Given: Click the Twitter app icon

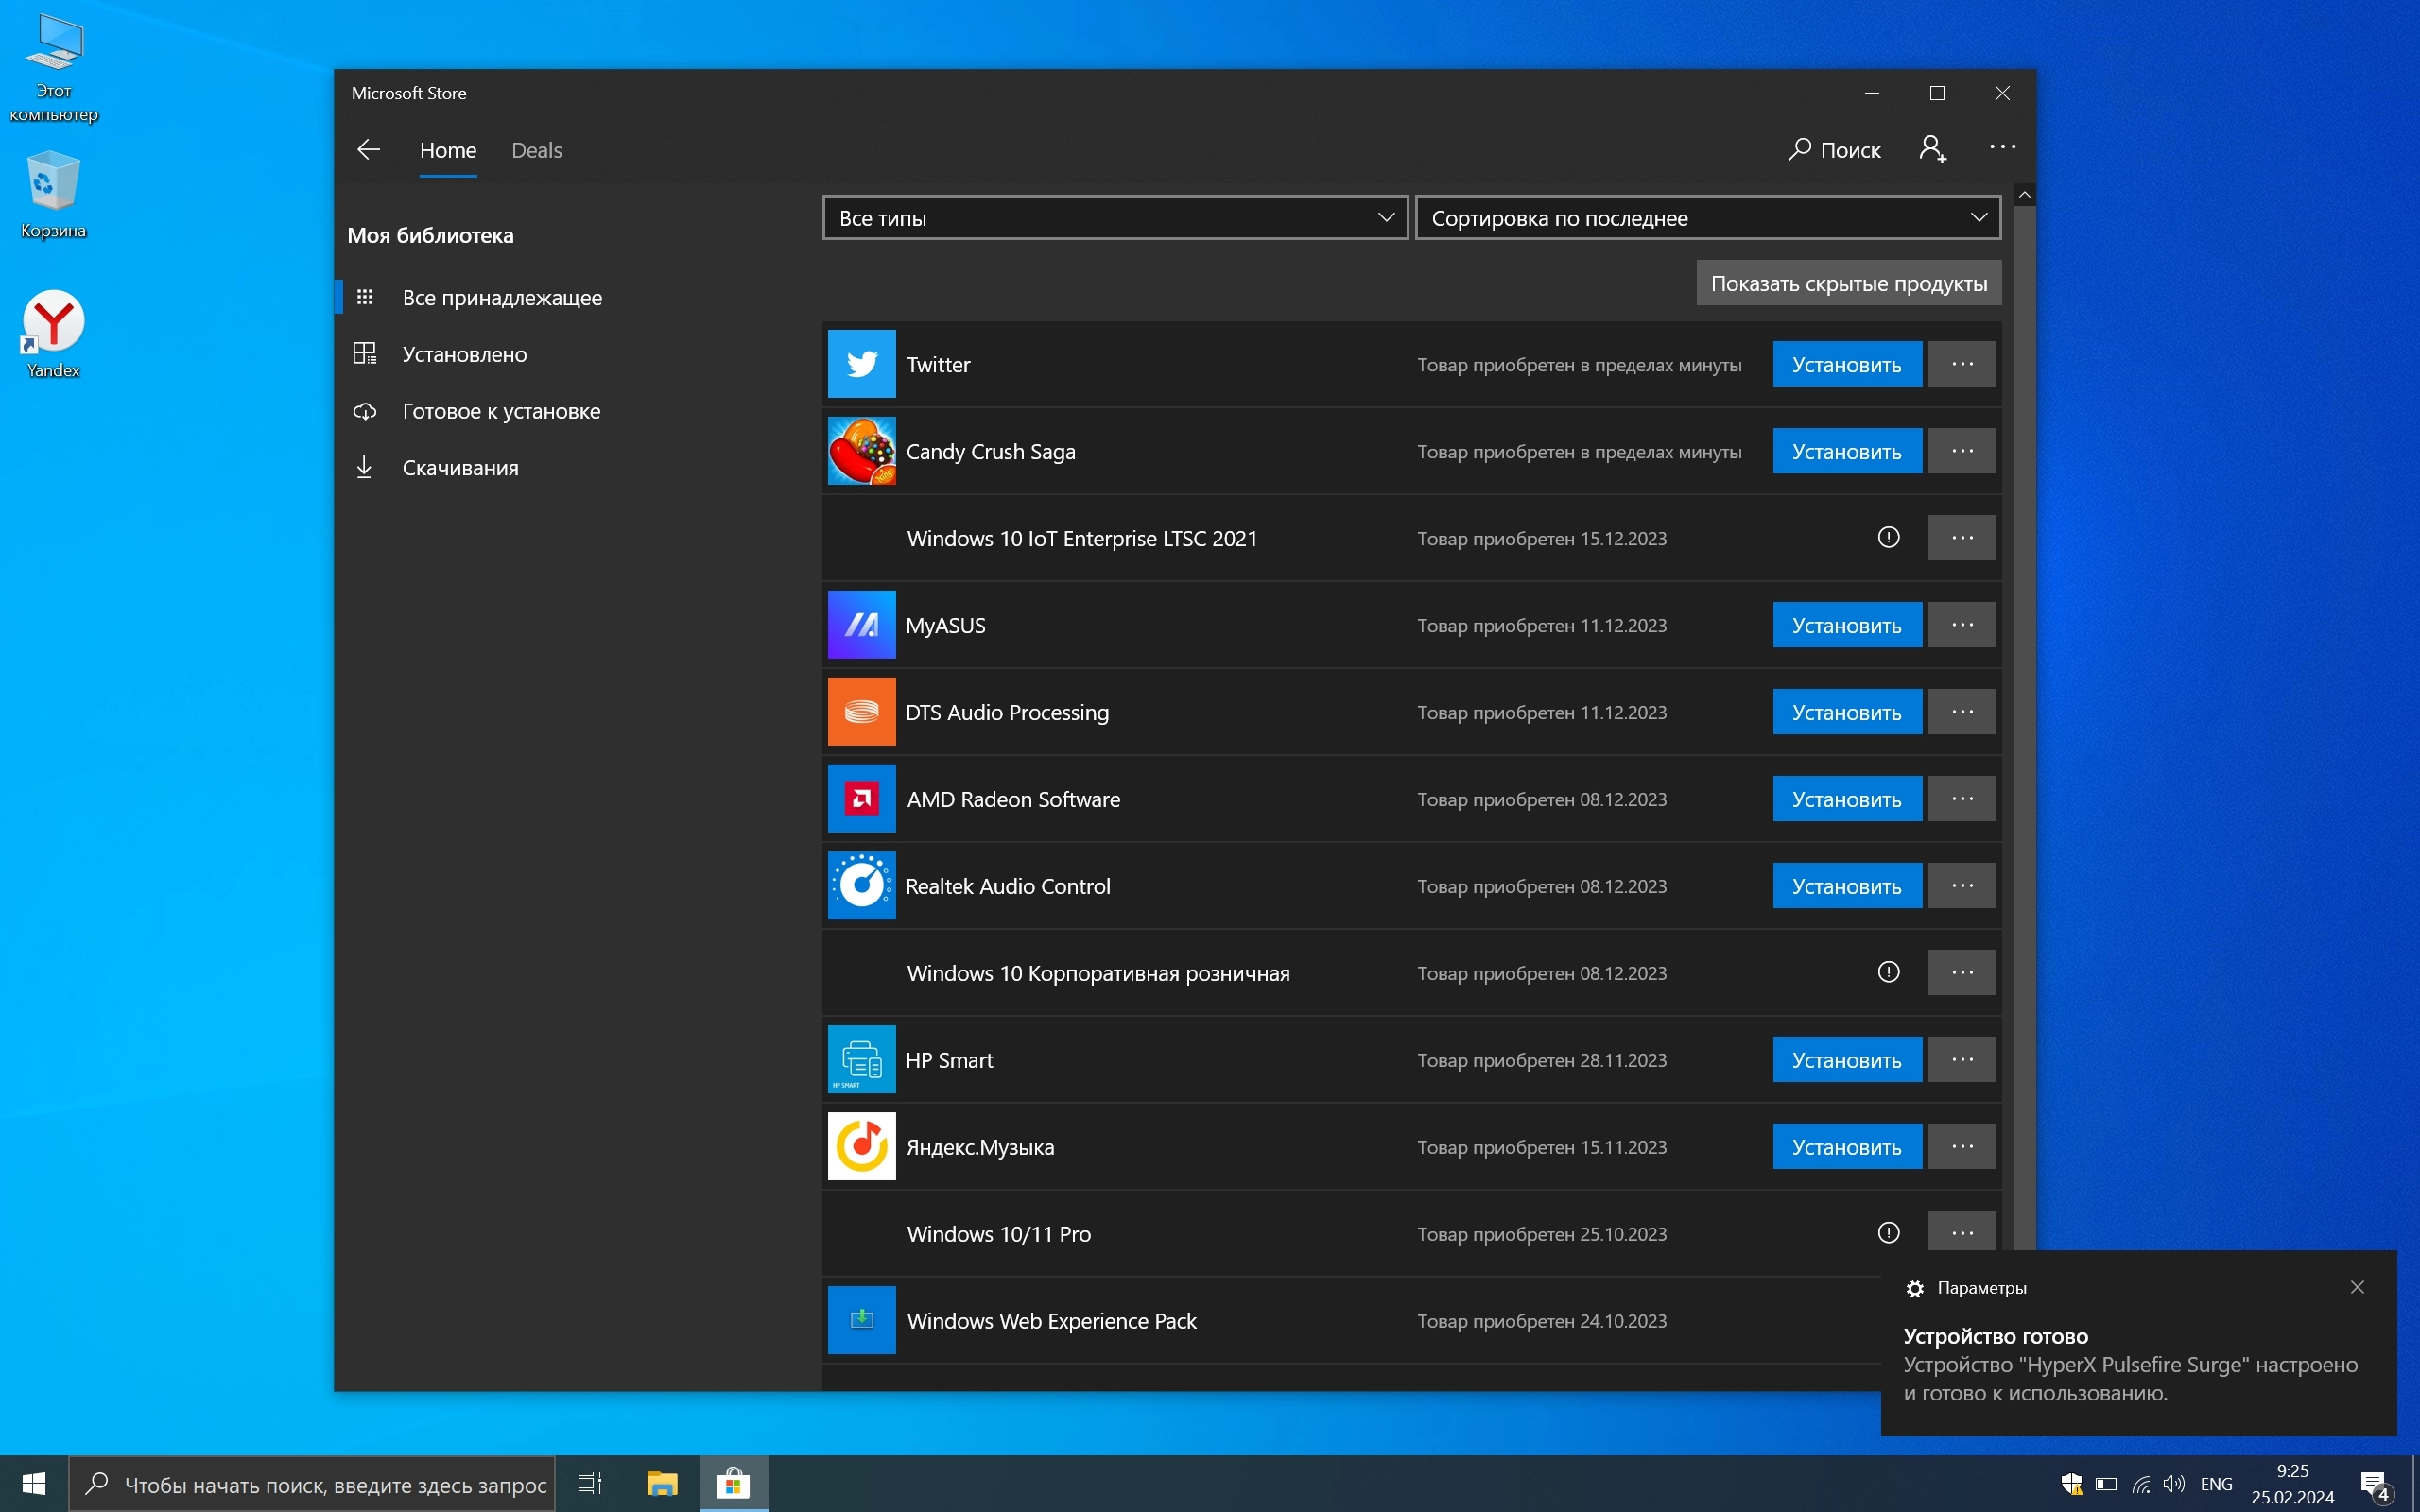Looking at the screenshot, I should (861, 364).
